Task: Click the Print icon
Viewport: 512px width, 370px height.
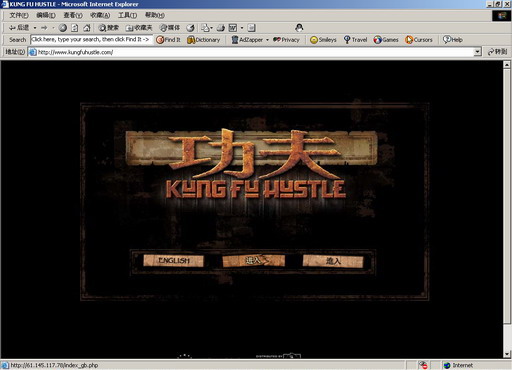Action: (221, 28)
